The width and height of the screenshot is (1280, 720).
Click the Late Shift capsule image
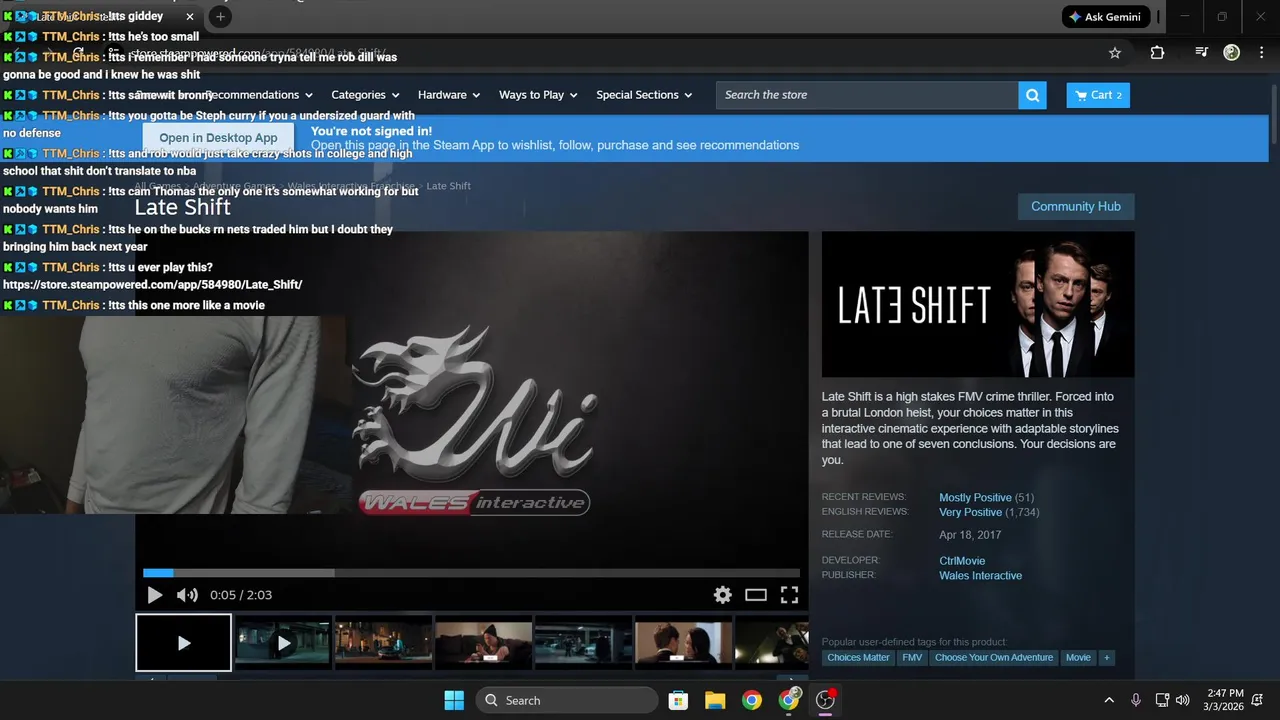pos(978,305)
